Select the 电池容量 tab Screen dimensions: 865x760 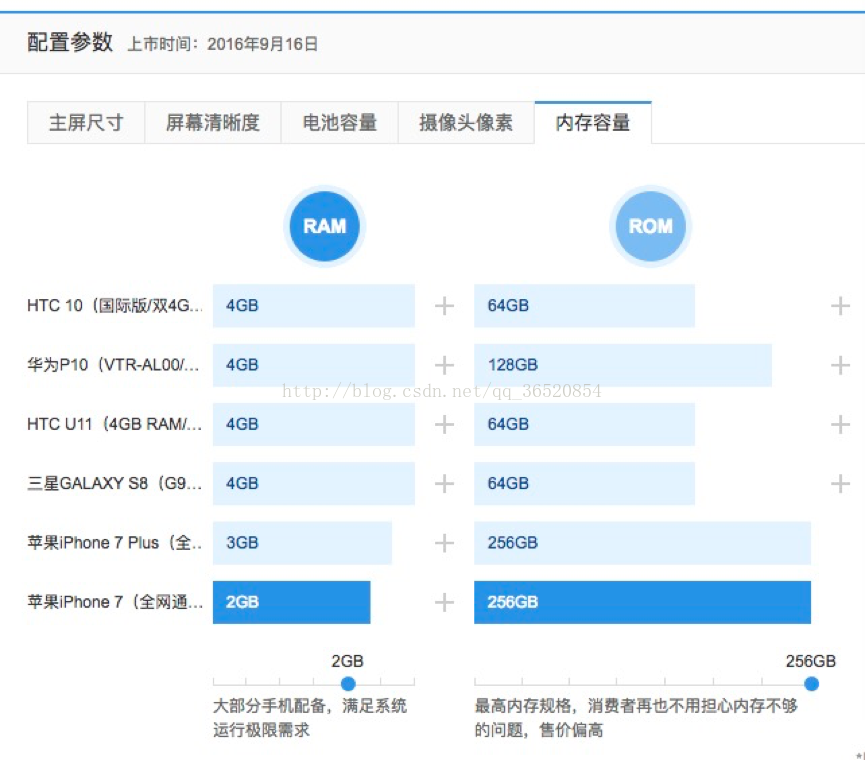pos(339,122)
